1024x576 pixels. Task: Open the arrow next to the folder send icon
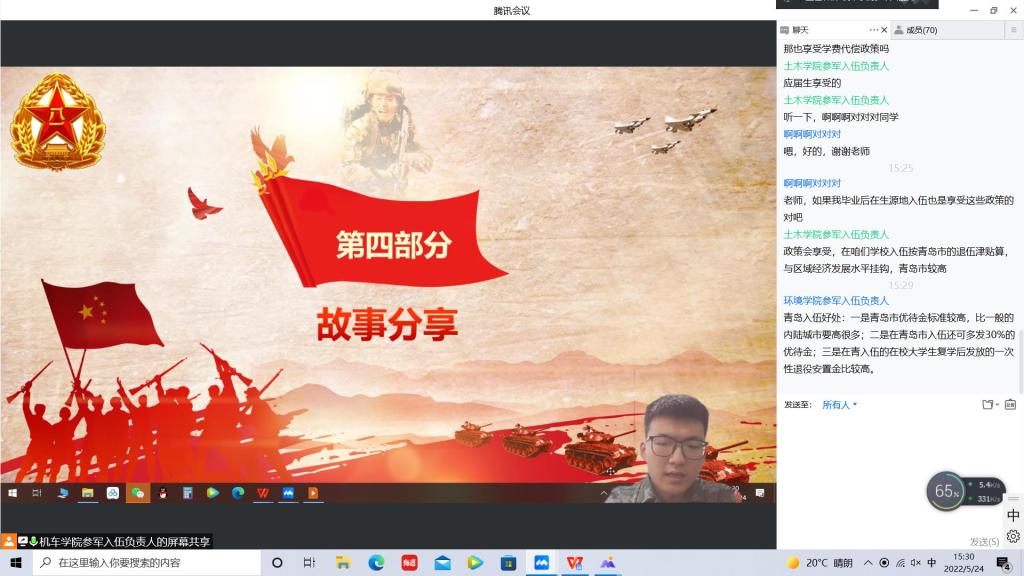click(996, 403)
